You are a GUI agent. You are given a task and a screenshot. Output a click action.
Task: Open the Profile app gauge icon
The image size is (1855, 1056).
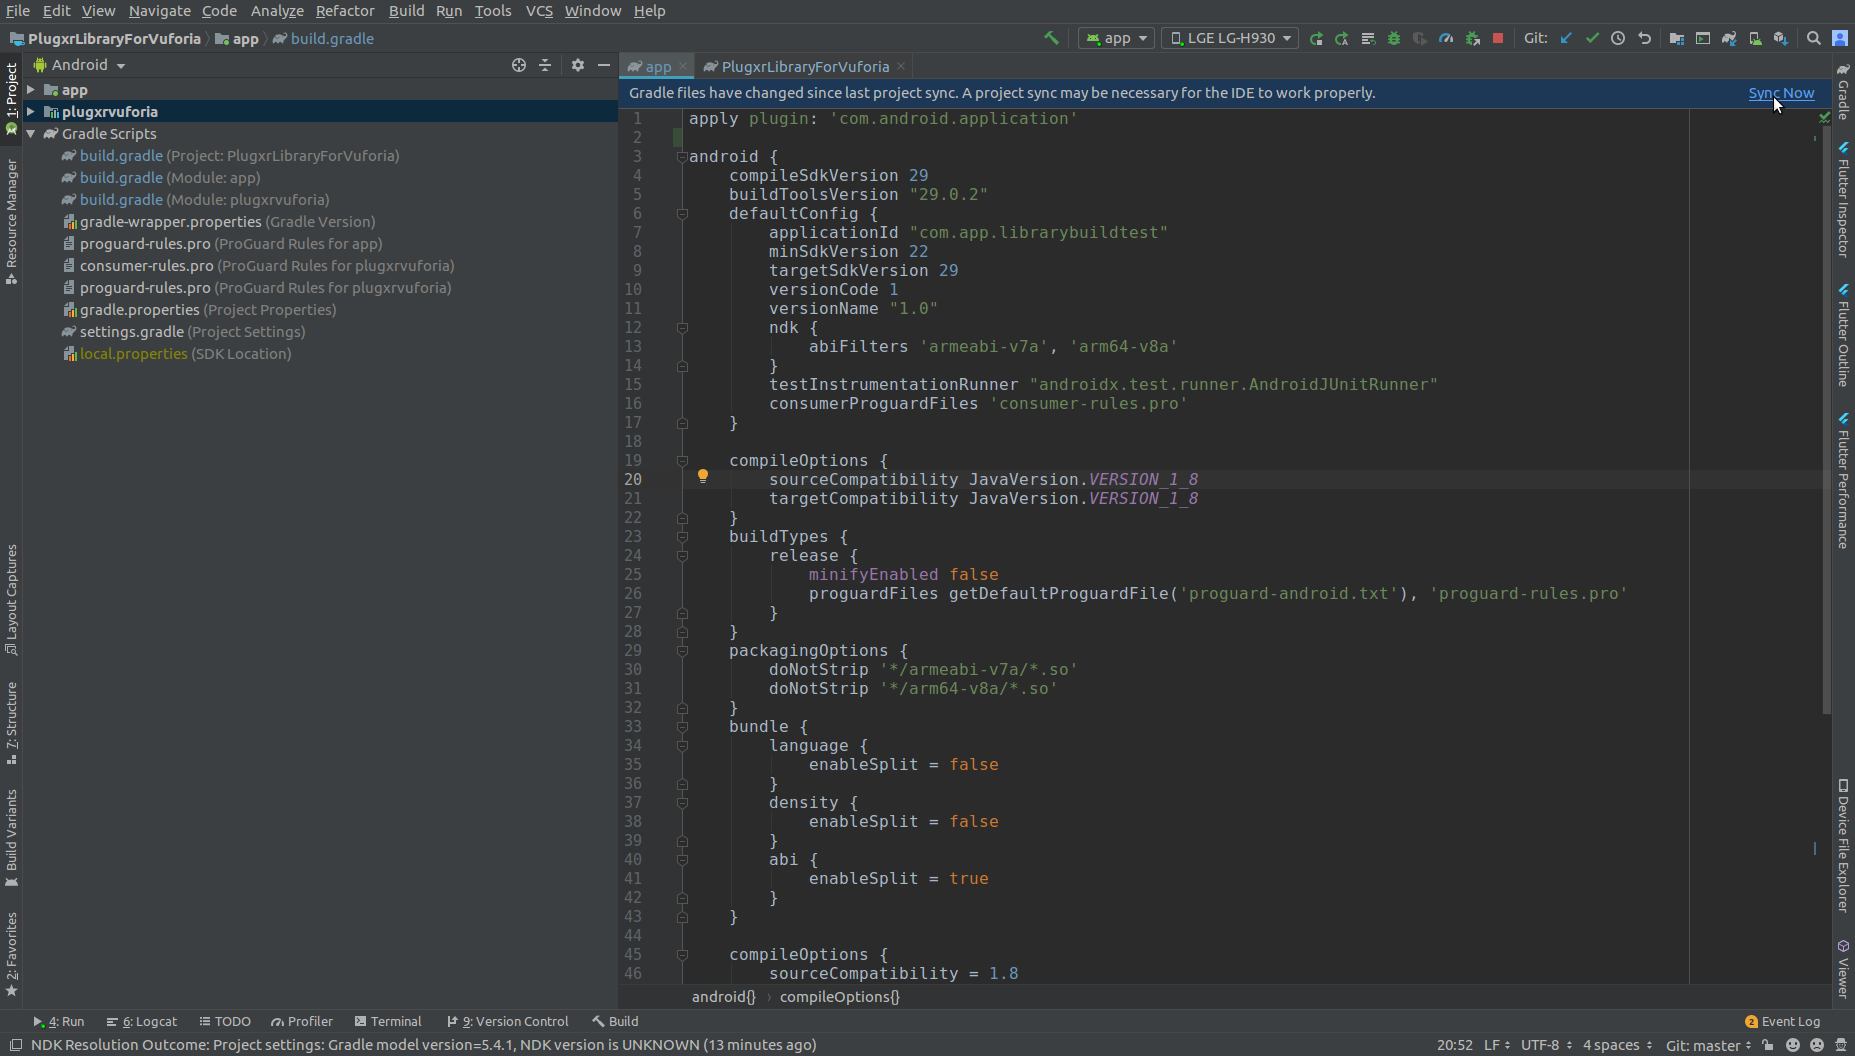1446,38
